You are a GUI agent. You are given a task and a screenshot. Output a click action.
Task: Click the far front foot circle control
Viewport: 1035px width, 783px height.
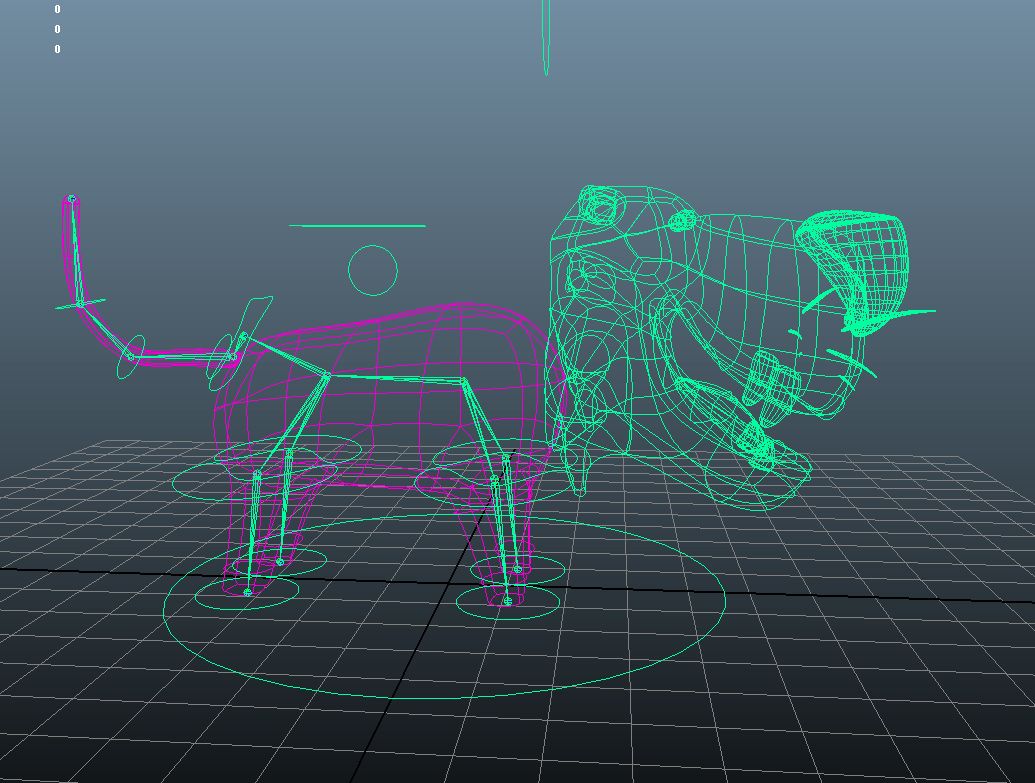[555, 570]
